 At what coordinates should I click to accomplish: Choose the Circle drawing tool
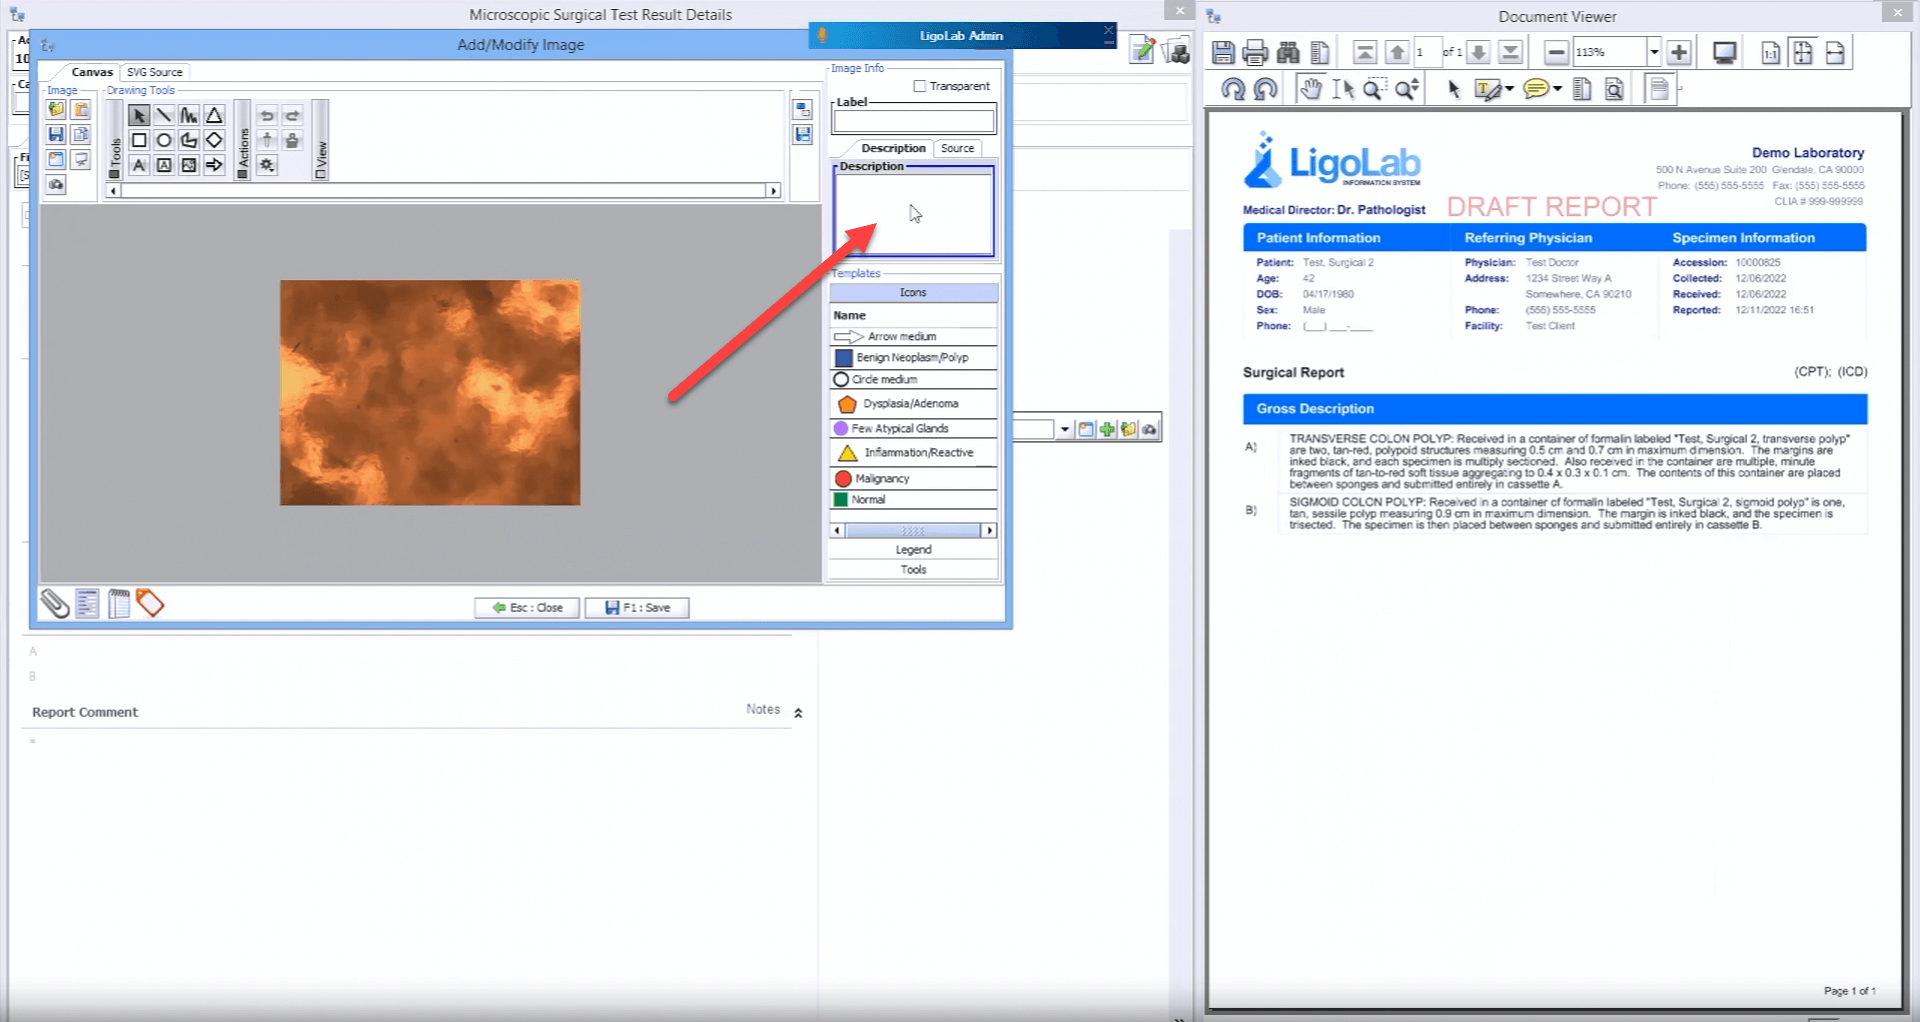(x=164, y=141)
